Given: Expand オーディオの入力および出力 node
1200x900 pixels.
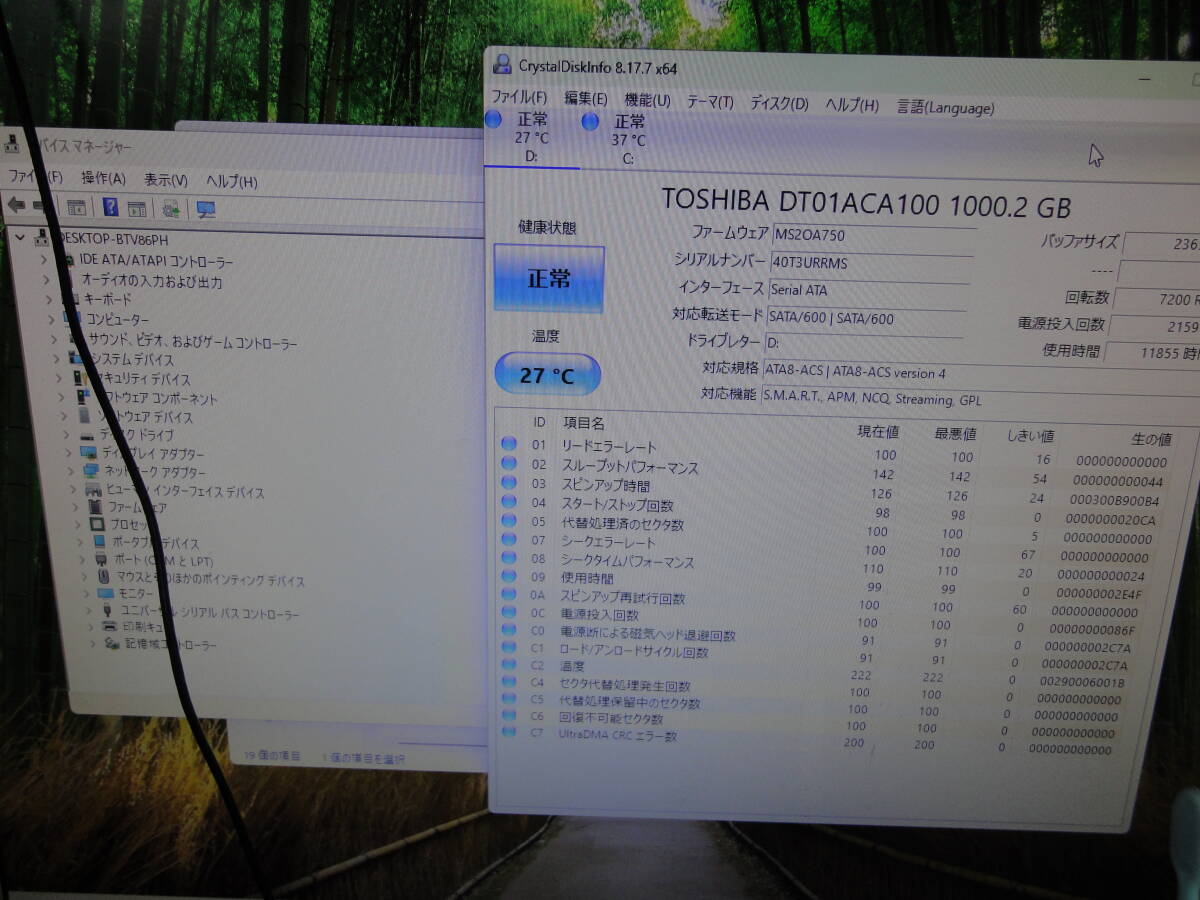Looking at the screenshot, I should [x=46, y=279].
